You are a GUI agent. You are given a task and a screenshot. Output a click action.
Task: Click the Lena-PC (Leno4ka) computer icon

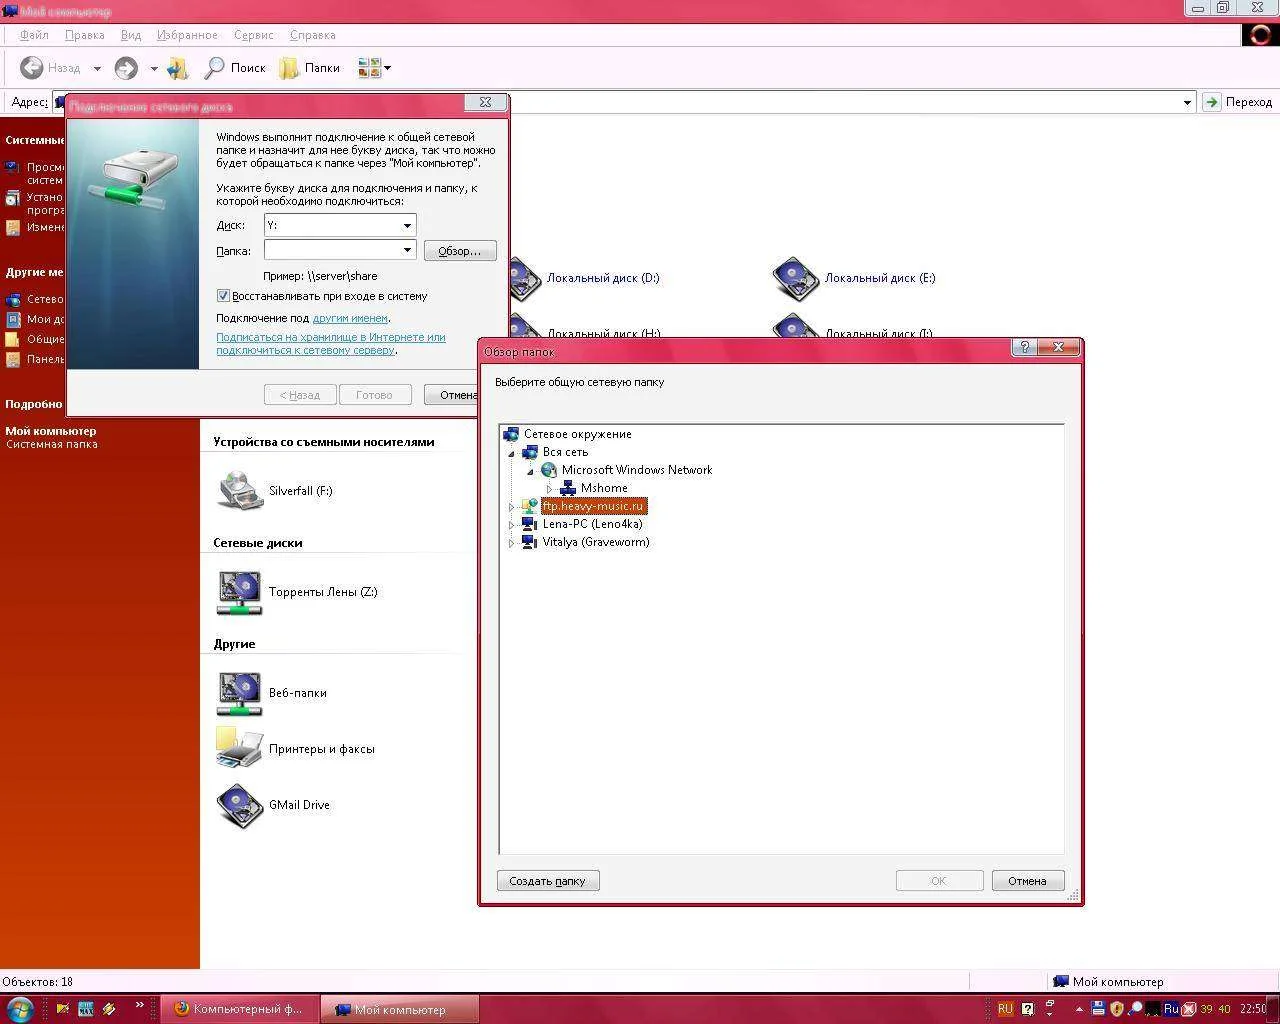(530, 524)
